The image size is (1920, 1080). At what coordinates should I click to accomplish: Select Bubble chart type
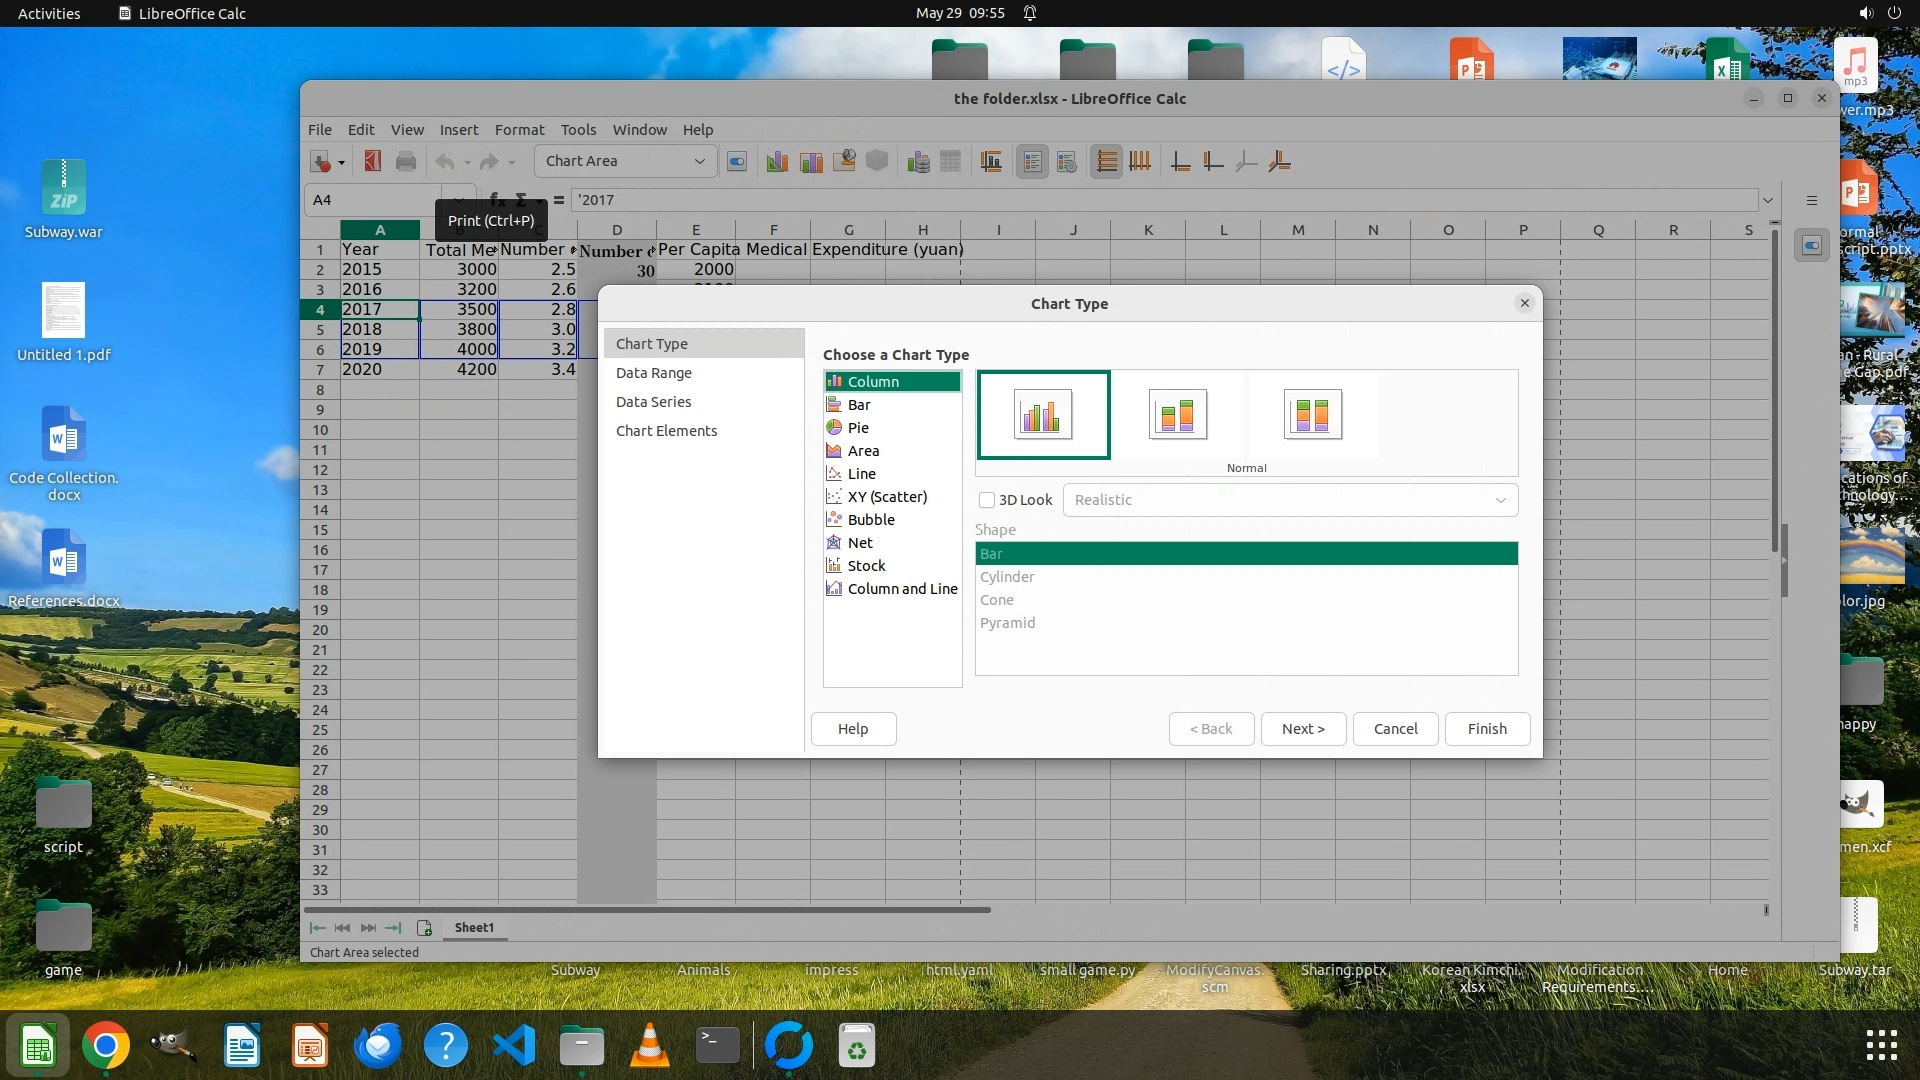click(870, 520)
